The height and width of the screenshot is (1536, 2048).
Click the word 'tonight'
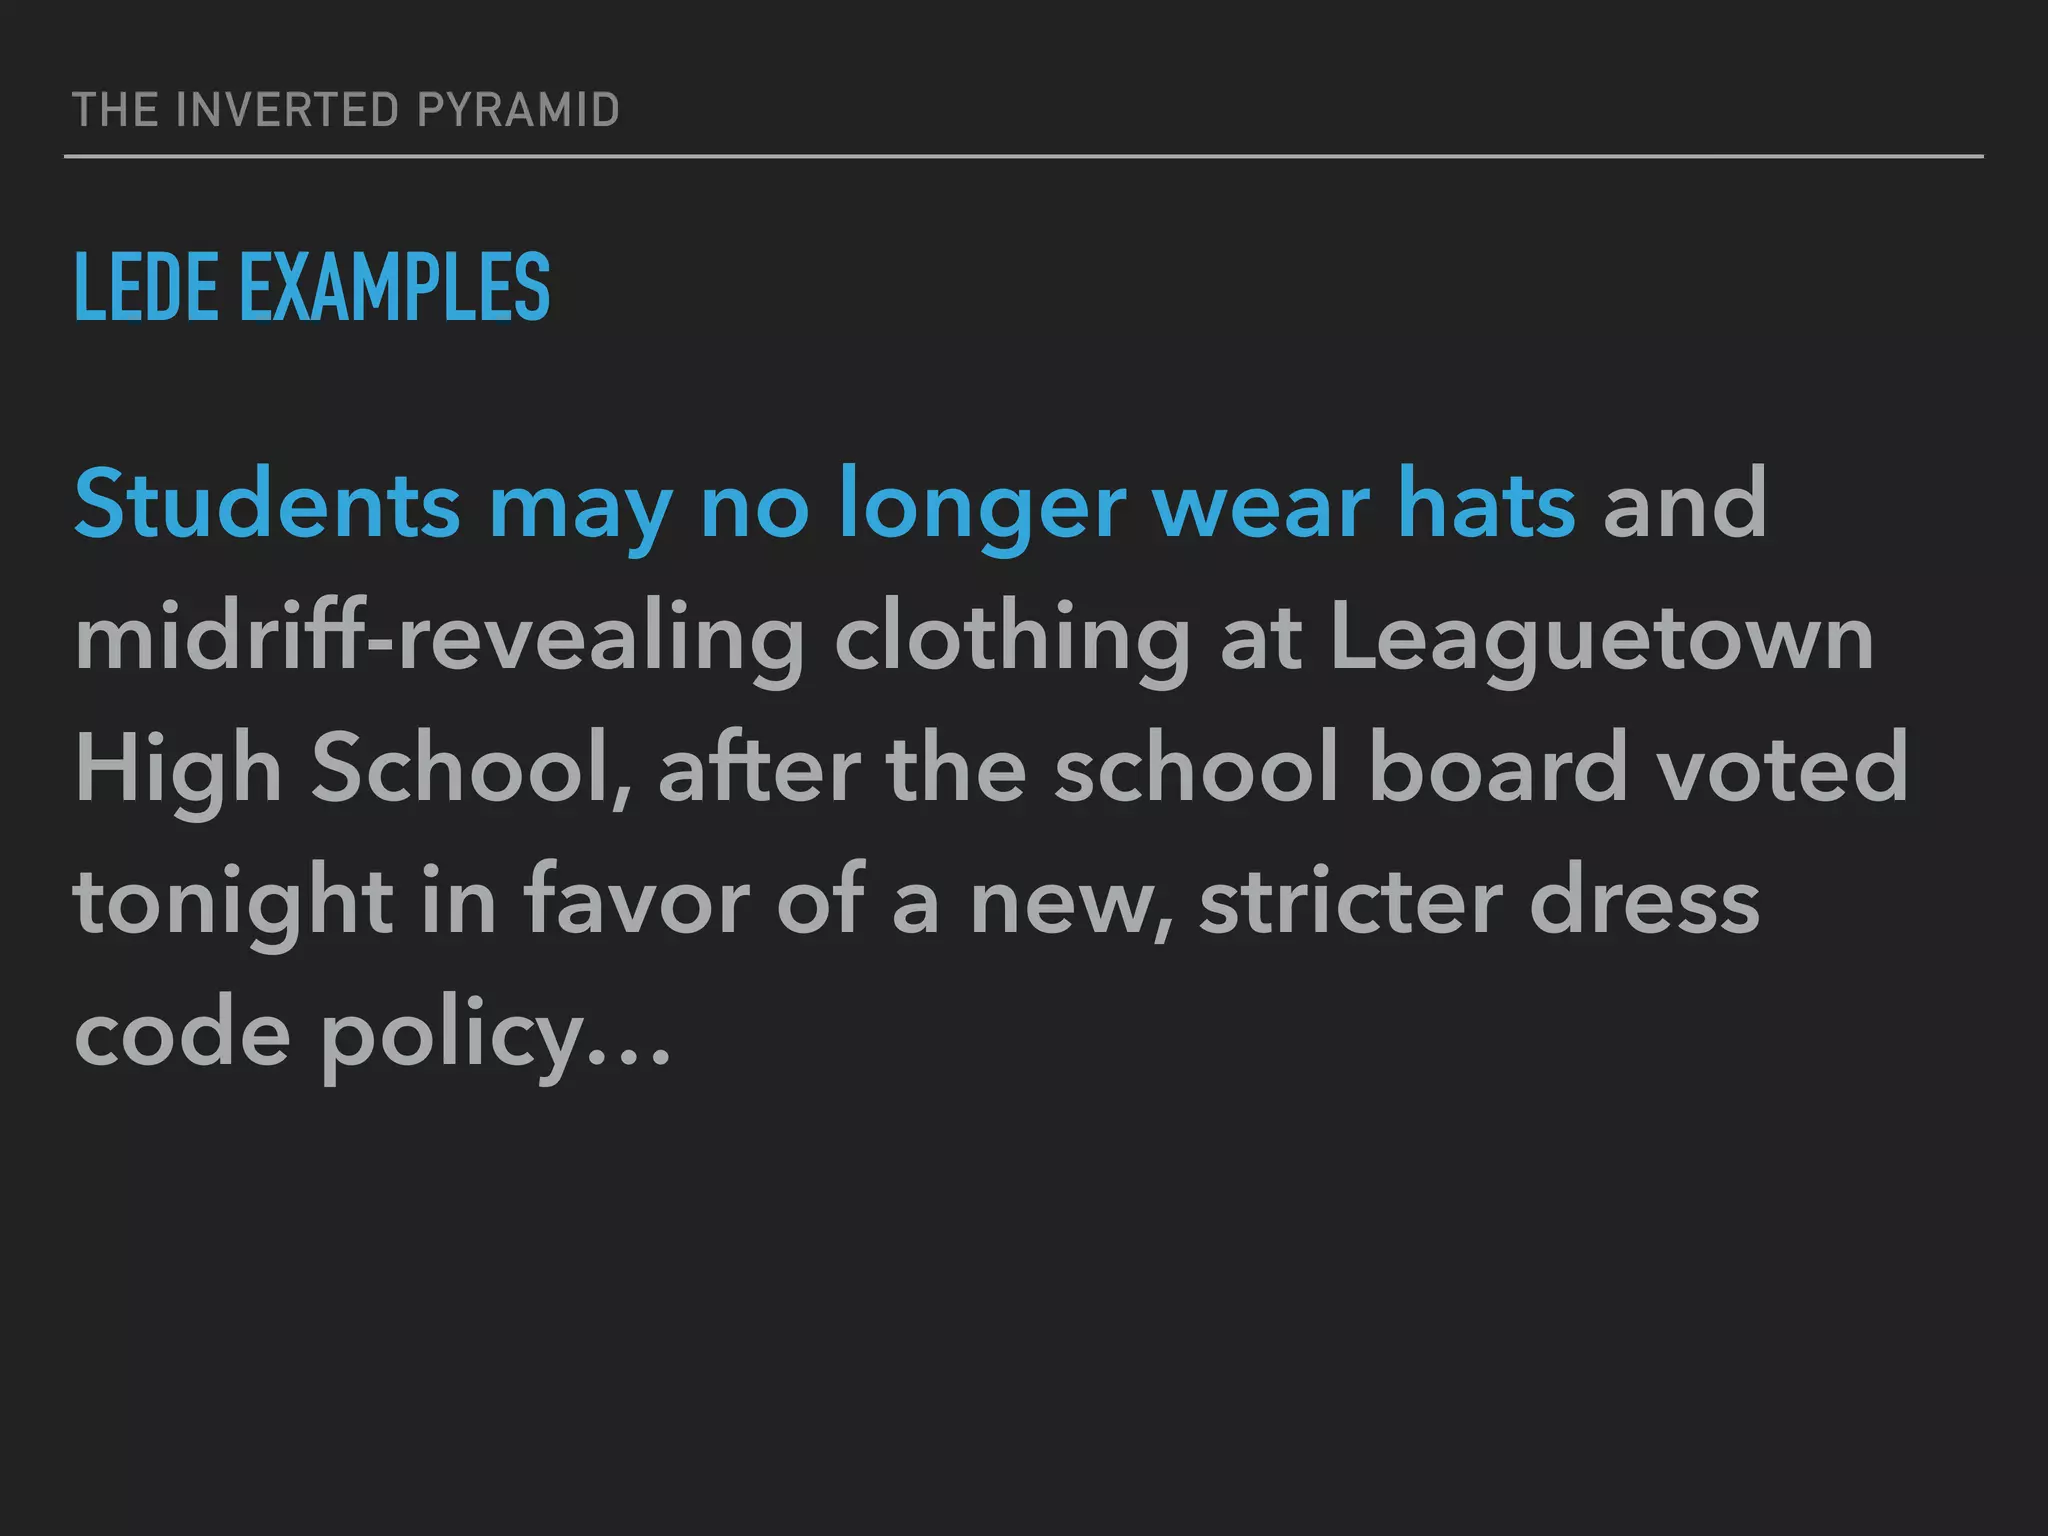[x=234, y=903]
